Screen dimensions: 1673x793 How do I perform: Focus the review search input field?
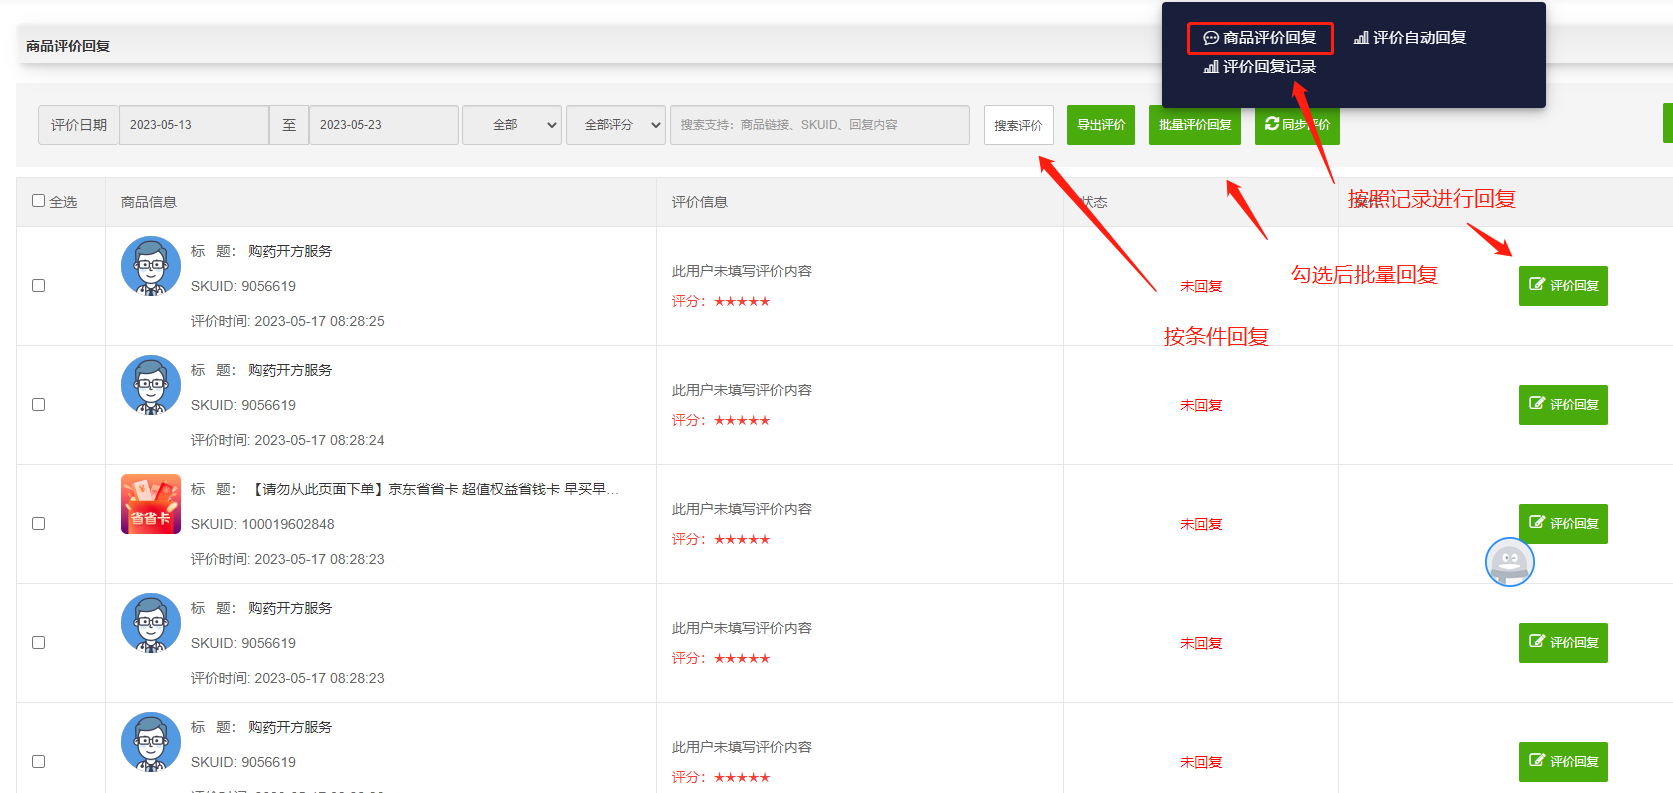pos(819,125)
